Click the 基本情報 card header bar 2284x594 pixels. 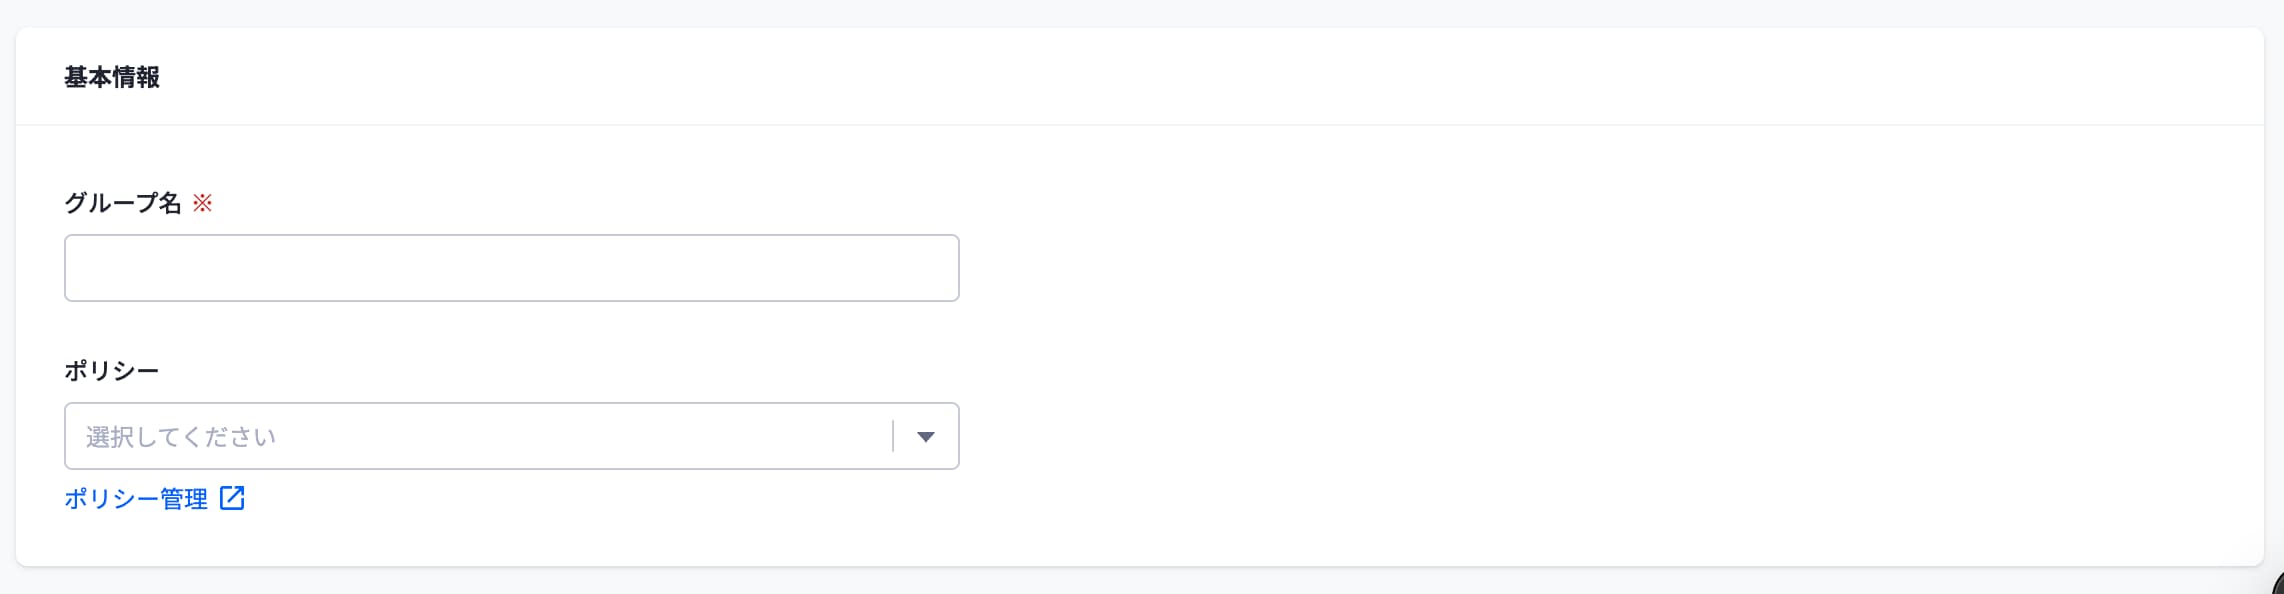click(x=1140, y=77)
